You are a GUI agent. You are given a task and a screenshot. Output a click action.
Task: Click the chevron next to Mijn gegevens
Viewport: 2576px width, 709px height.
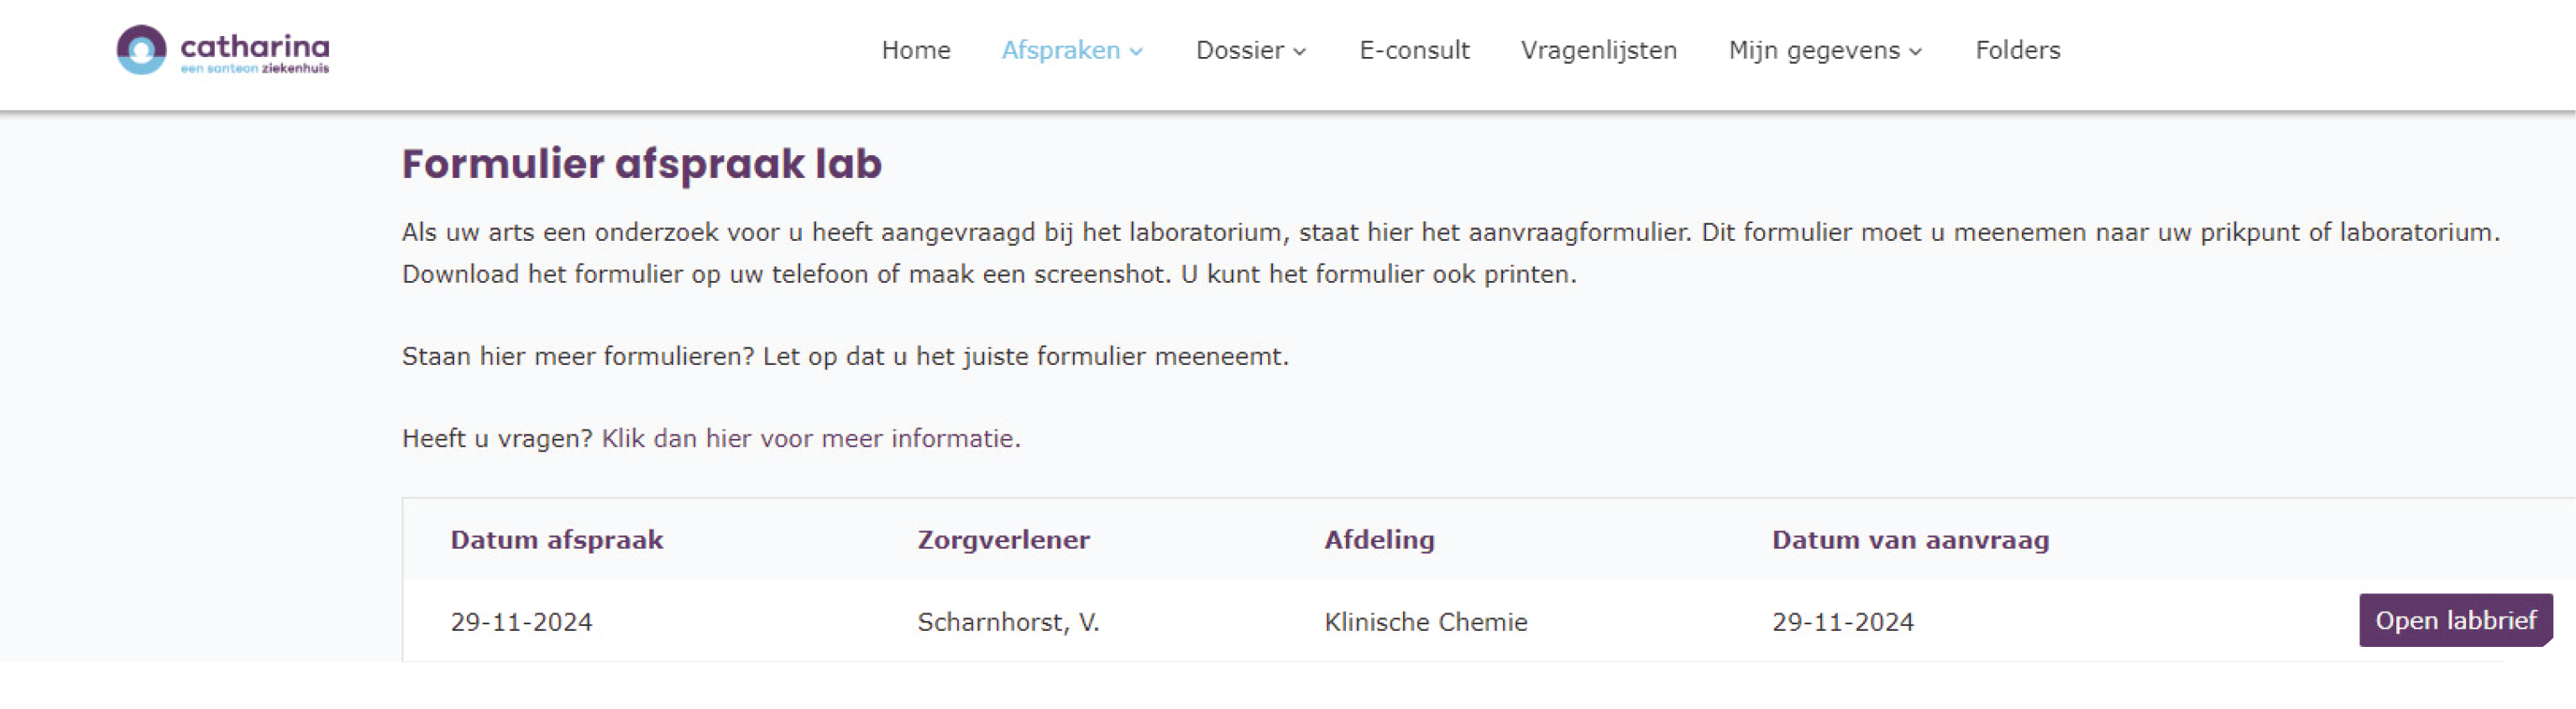pyautogui.click(x=1915, y=52)
